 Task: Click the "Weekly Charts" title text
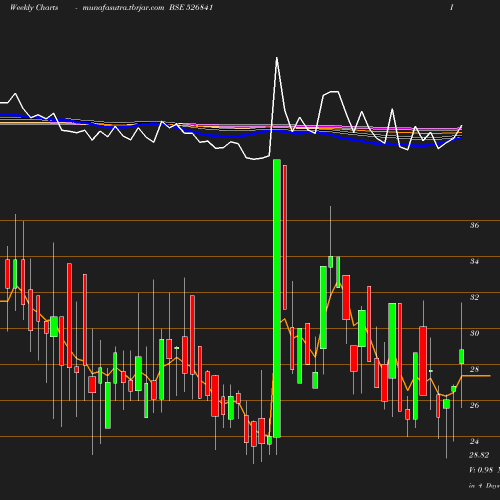34,7
